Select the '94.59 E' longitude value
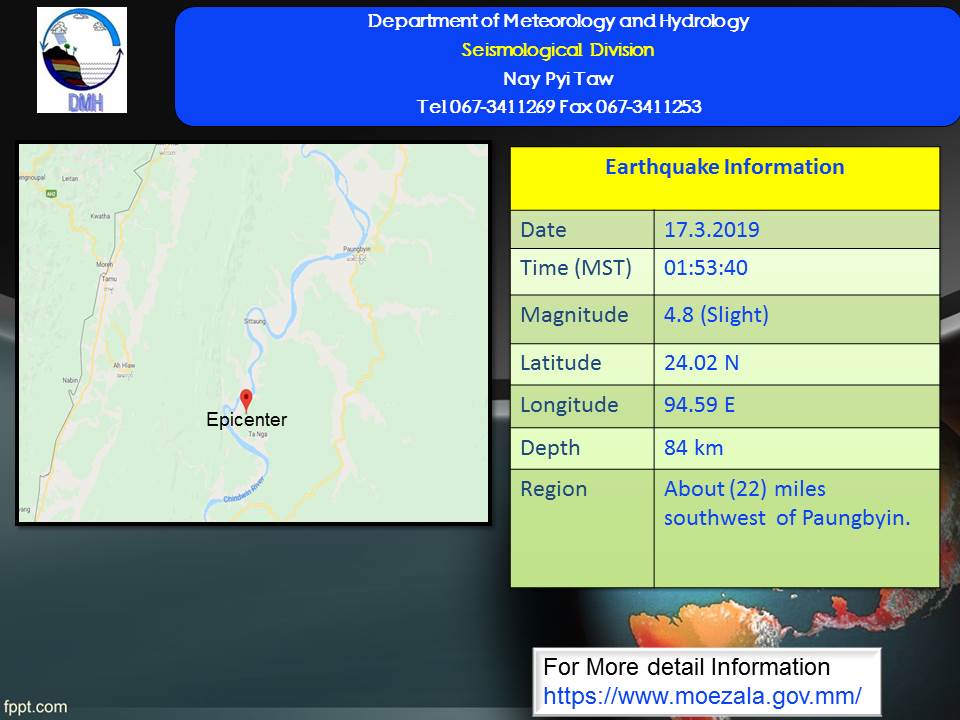Image resolution: width=960 pixels, height=720 pixels. pyautogui.click(x=700, y=405)
